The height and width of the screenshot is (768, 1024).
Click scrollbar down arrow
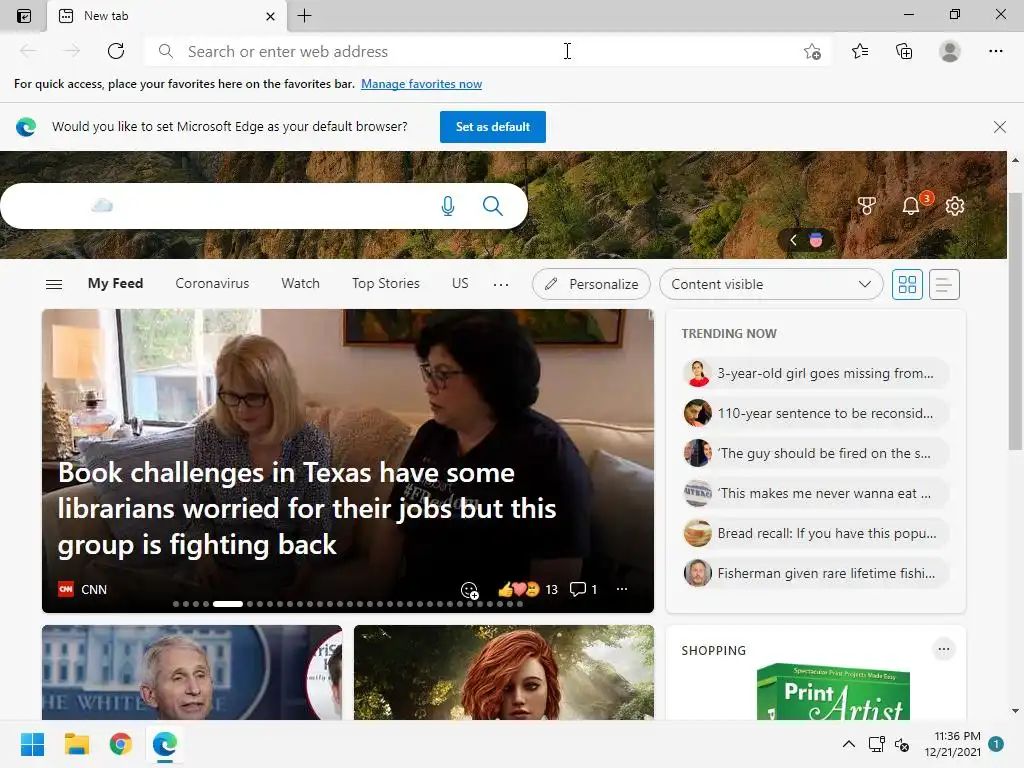(x=1015, y=711)
